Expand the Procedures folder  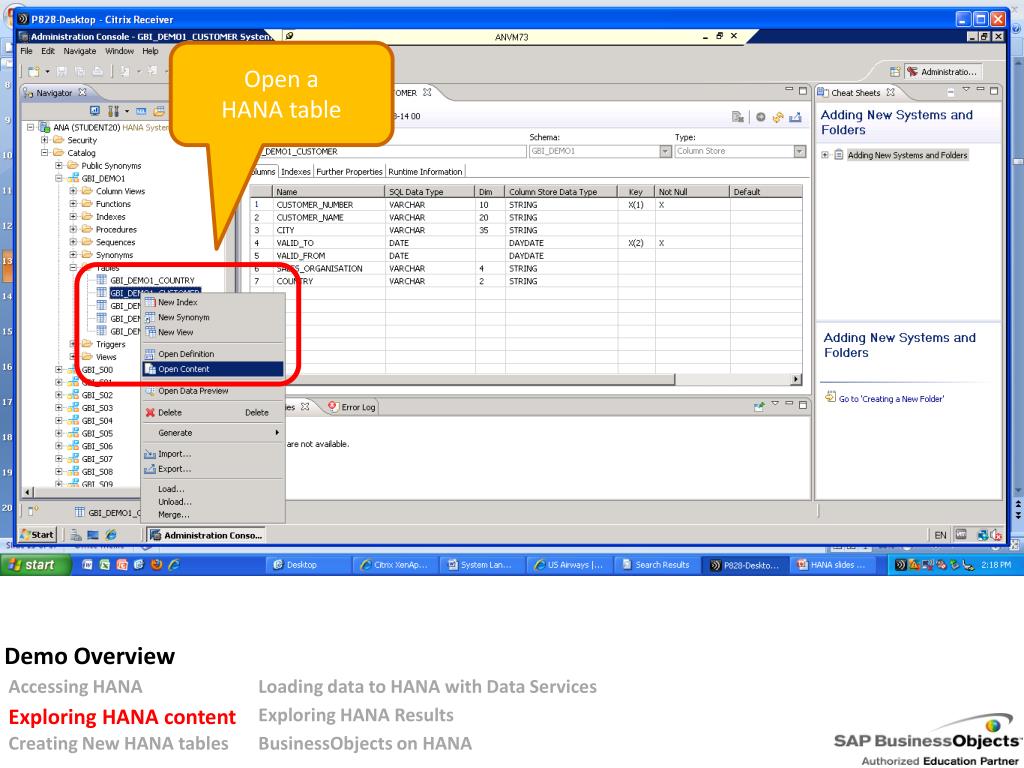73,229
